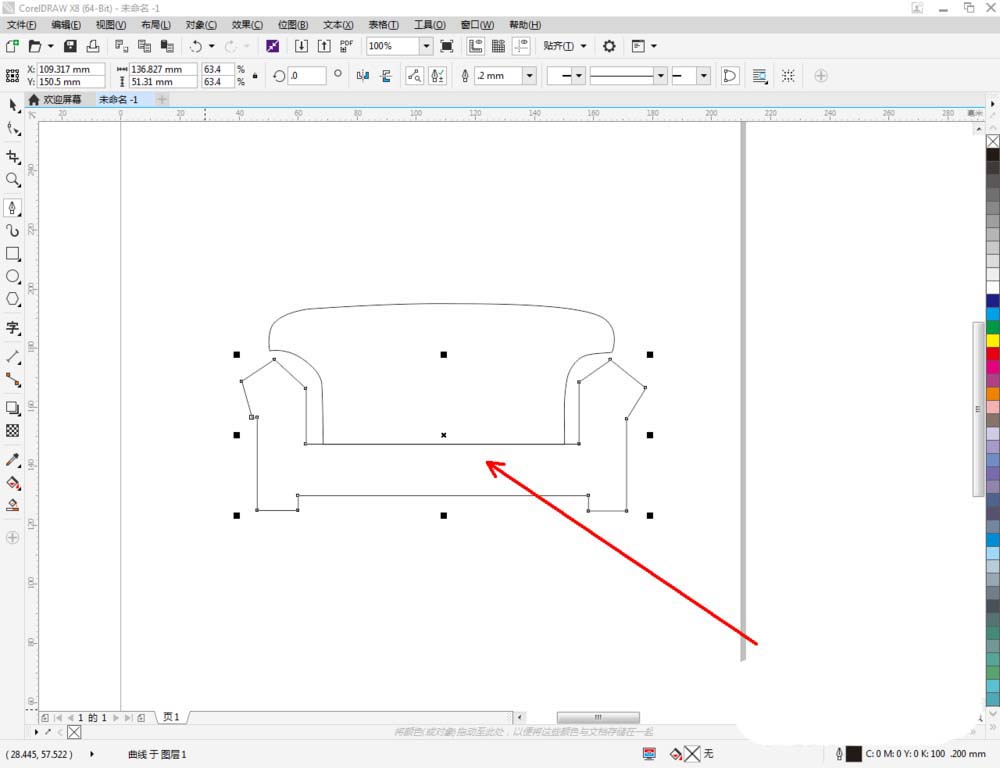
Task: Open the Options gear settings
Action: [609, 46]
